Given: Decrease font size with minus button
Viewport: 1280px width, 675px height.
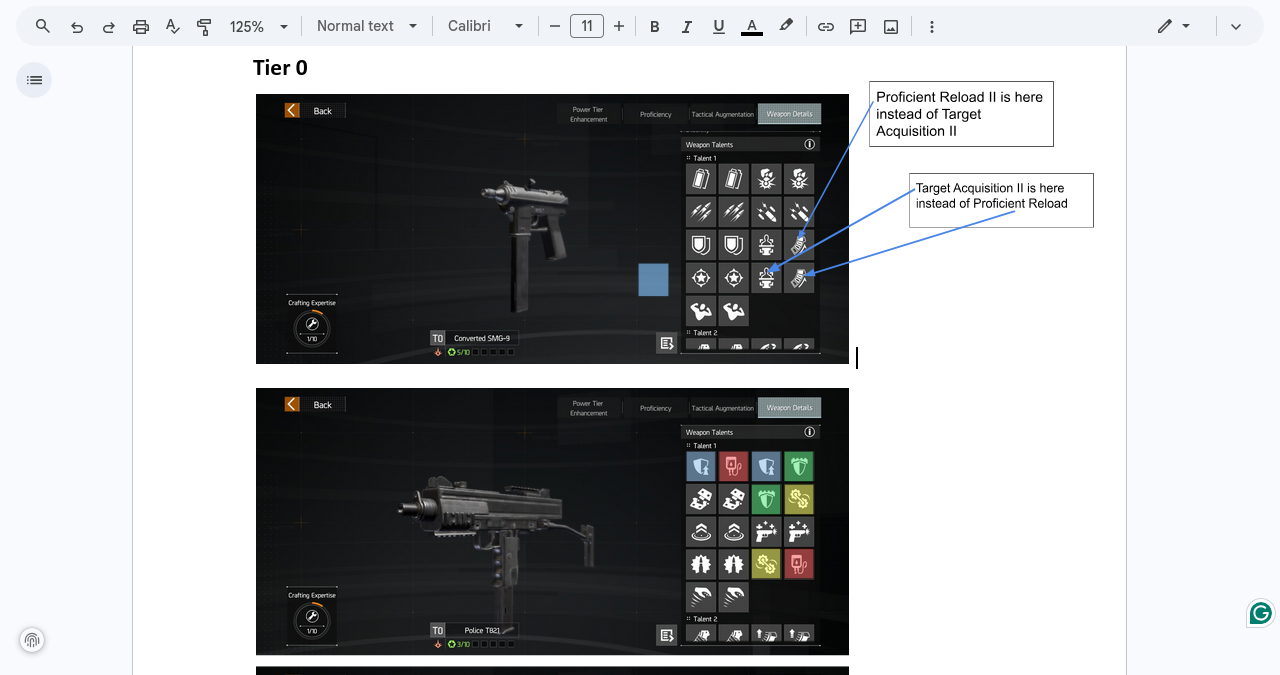Looking at the screenshot, I should (555, 27).
